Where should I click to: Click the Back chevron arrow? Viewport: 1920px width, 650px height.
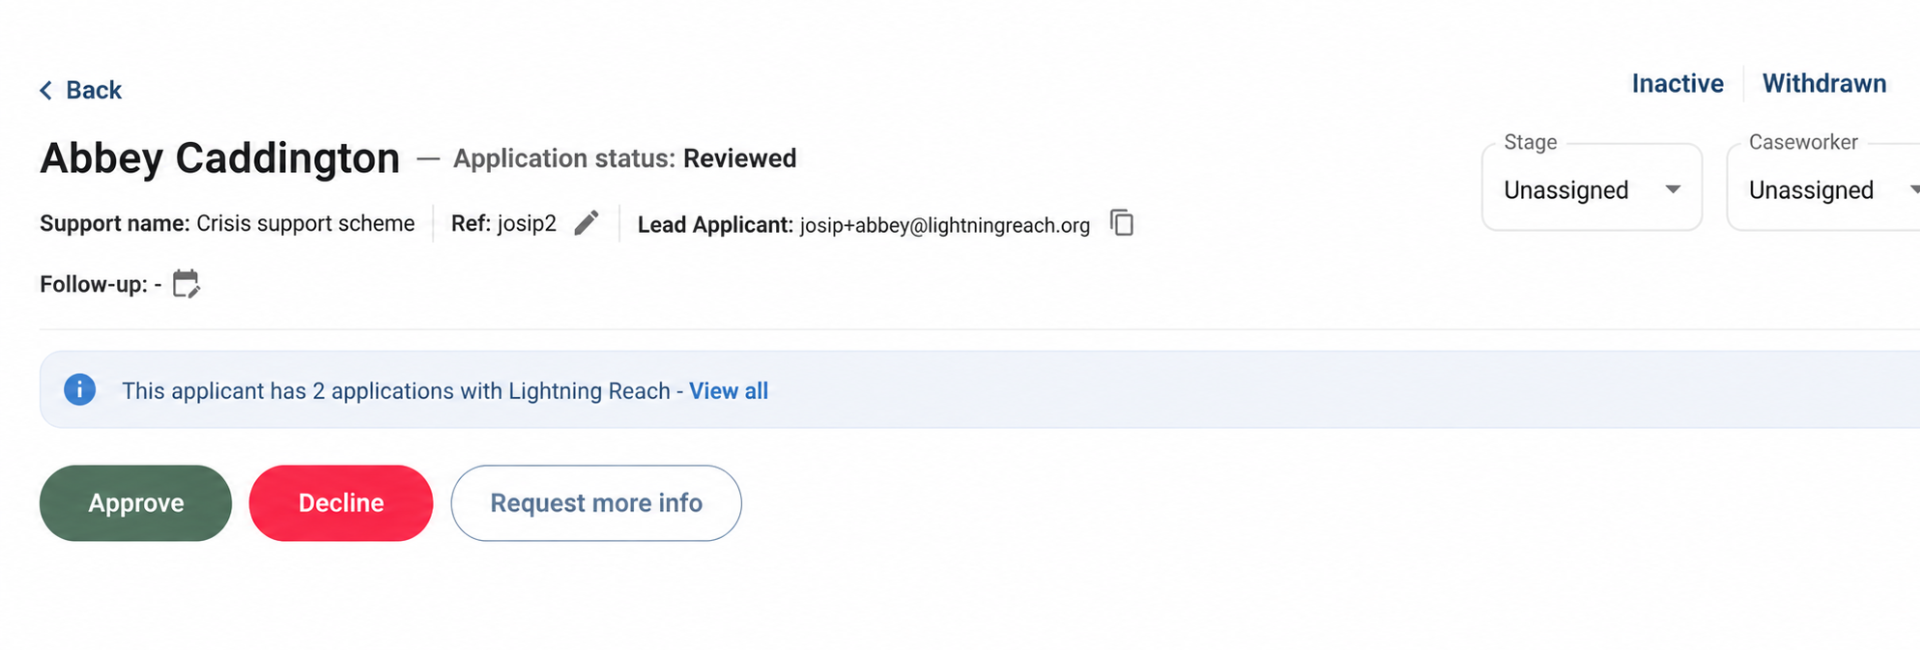point(46,90)
